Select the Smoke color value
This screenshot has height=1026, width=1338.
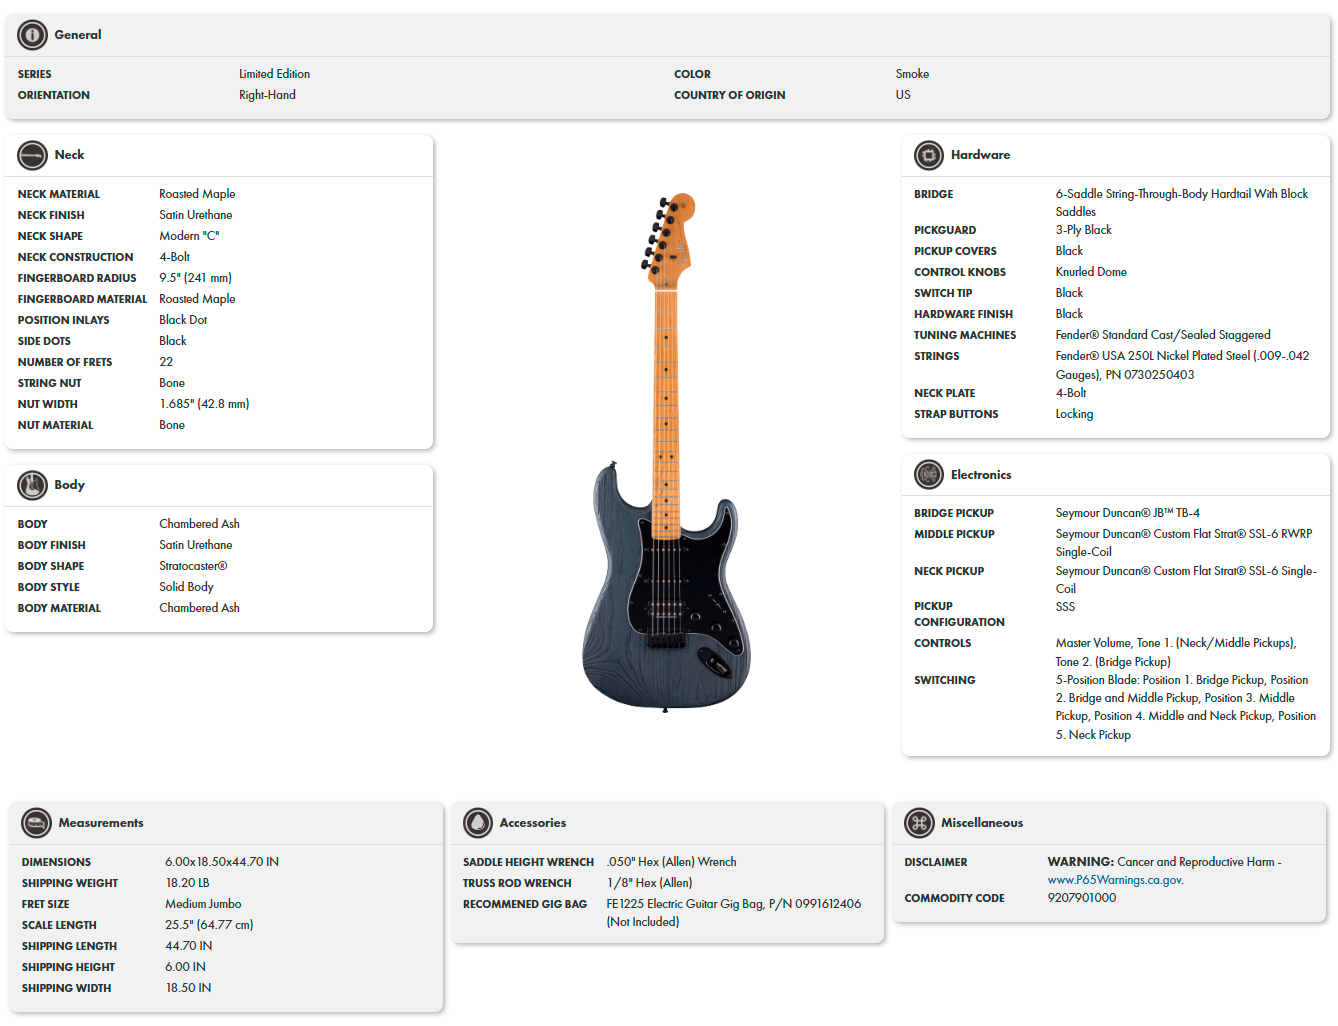click(912, 73)
